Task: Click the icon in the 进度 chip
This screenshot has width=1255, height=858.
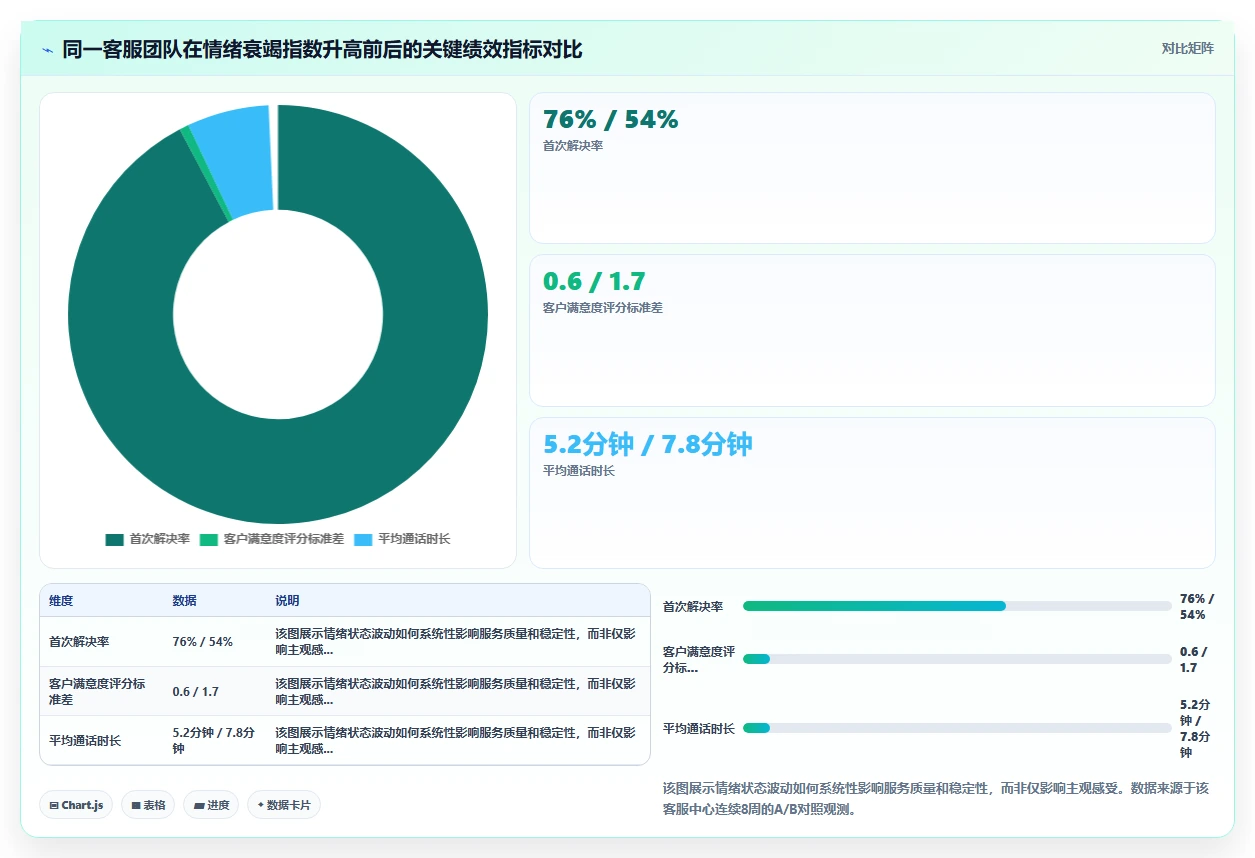Action: pos(199,805)
